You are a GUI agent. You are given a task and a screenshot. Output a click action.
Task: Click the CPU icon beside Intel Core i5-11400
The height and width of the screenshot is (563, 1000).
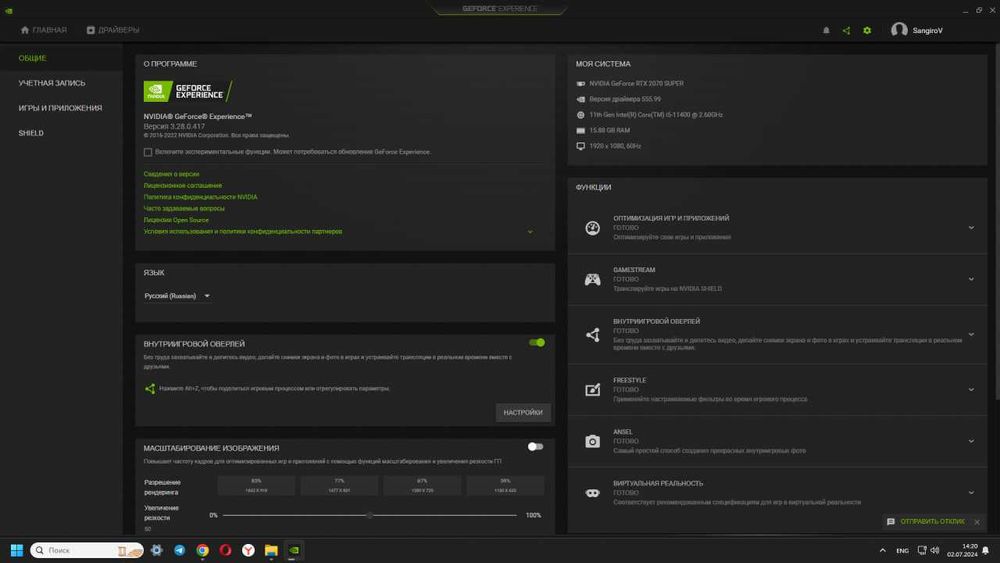pyautogui.click(x=580, y=115)
